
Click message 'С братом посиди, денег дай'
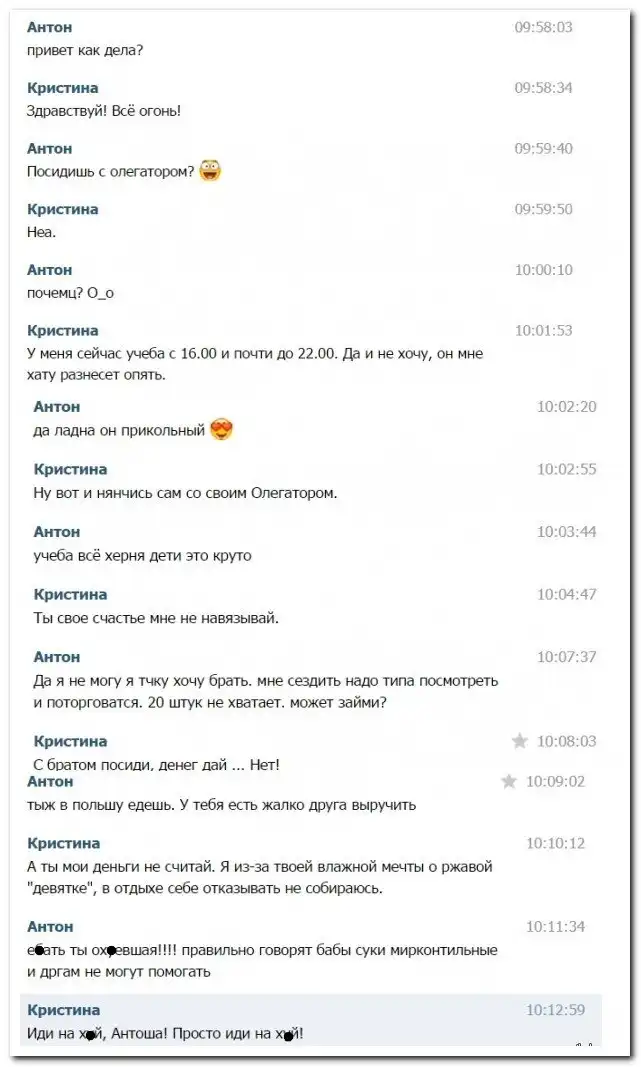157,765
